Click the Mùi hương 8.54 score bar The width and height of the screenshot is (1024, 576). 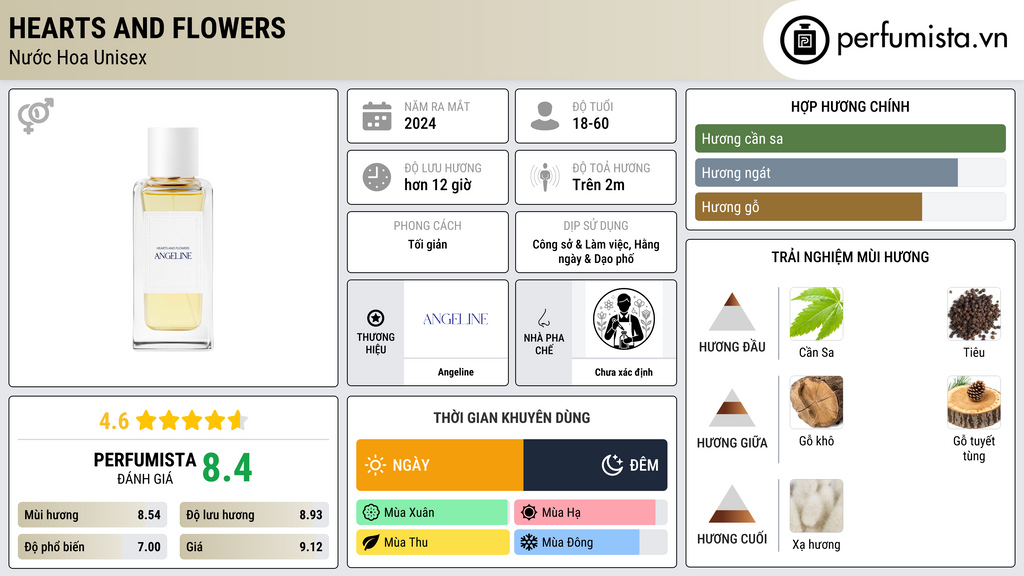(x=92, y=515)
